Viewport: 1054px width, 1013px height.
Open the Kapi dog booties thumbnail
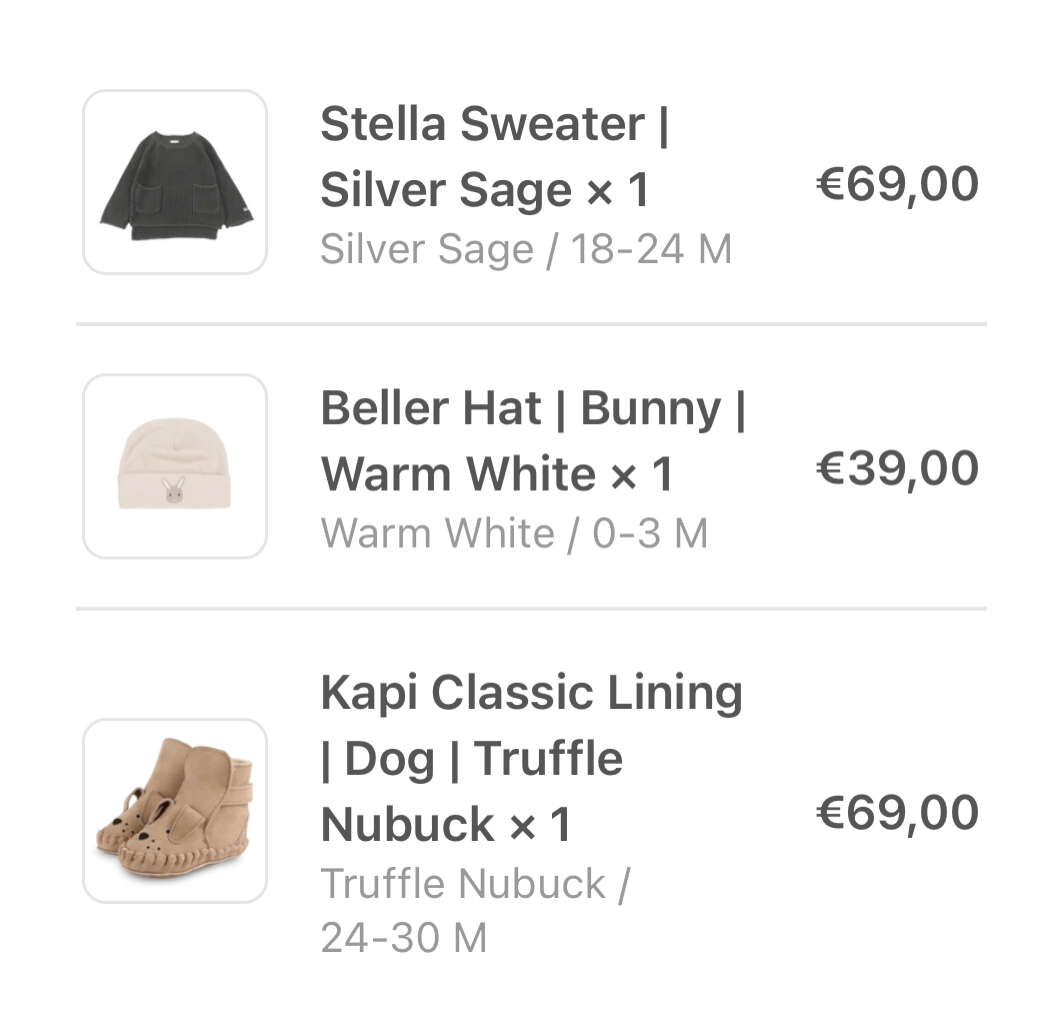point(175,811)
